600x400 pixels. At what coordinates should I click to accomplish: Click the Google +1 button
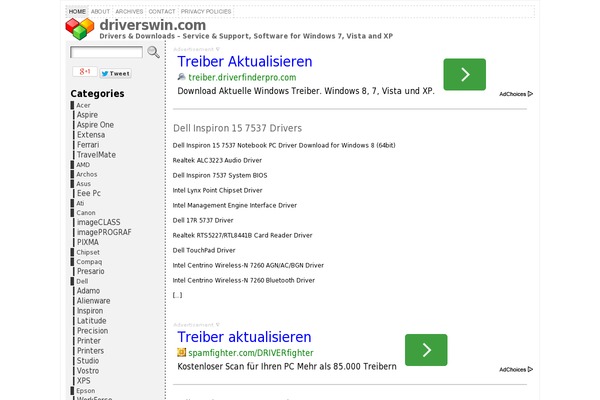85,71
